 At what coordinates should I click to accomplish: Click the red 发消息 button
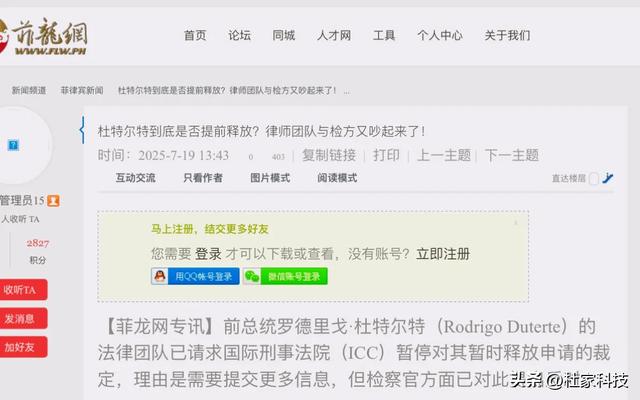point(23,318)
